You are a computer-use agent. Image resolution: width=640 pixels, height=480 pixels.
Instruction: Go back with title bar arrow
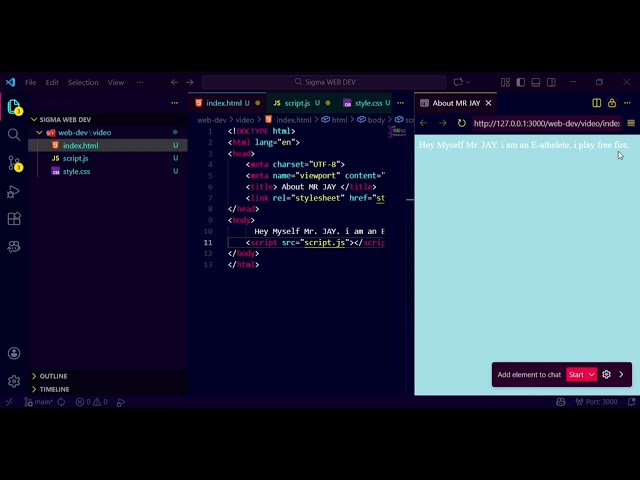pos(174,82)
